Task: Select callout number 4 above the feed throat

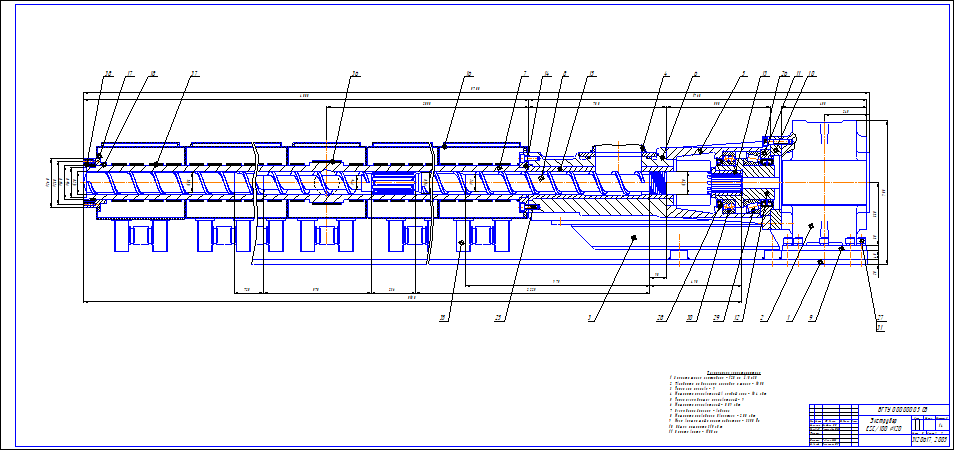Action: [666, 74]
